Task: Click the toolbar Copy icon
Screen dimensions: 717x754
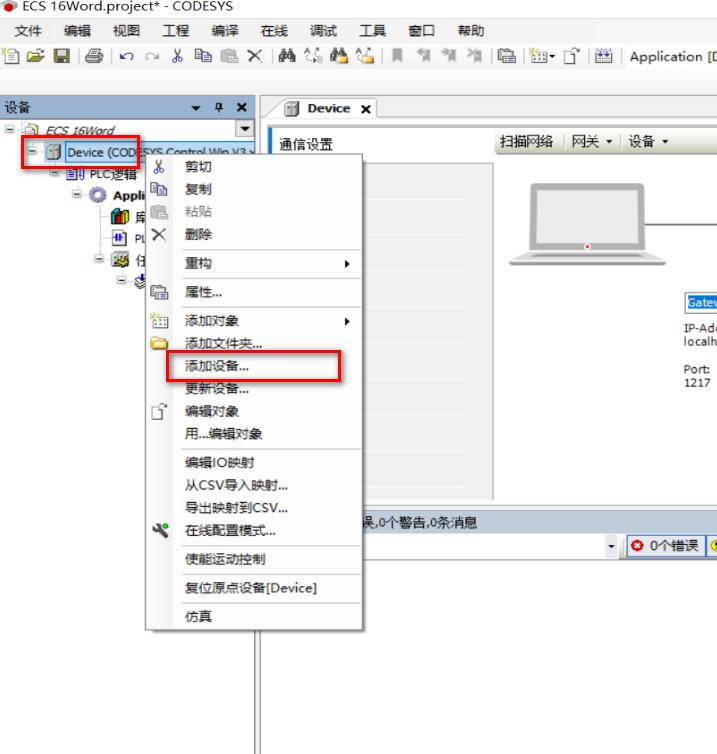Action: pos(203,56)
